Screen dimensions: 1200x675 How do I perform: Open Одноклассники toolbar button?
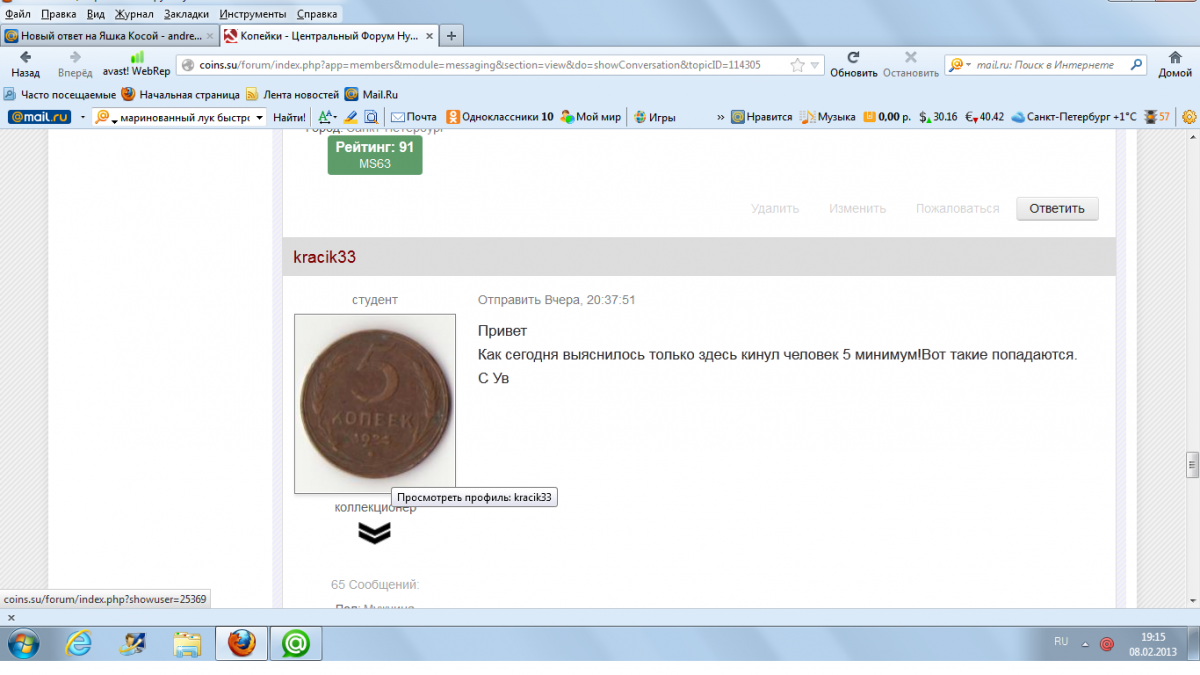(499, 117)
